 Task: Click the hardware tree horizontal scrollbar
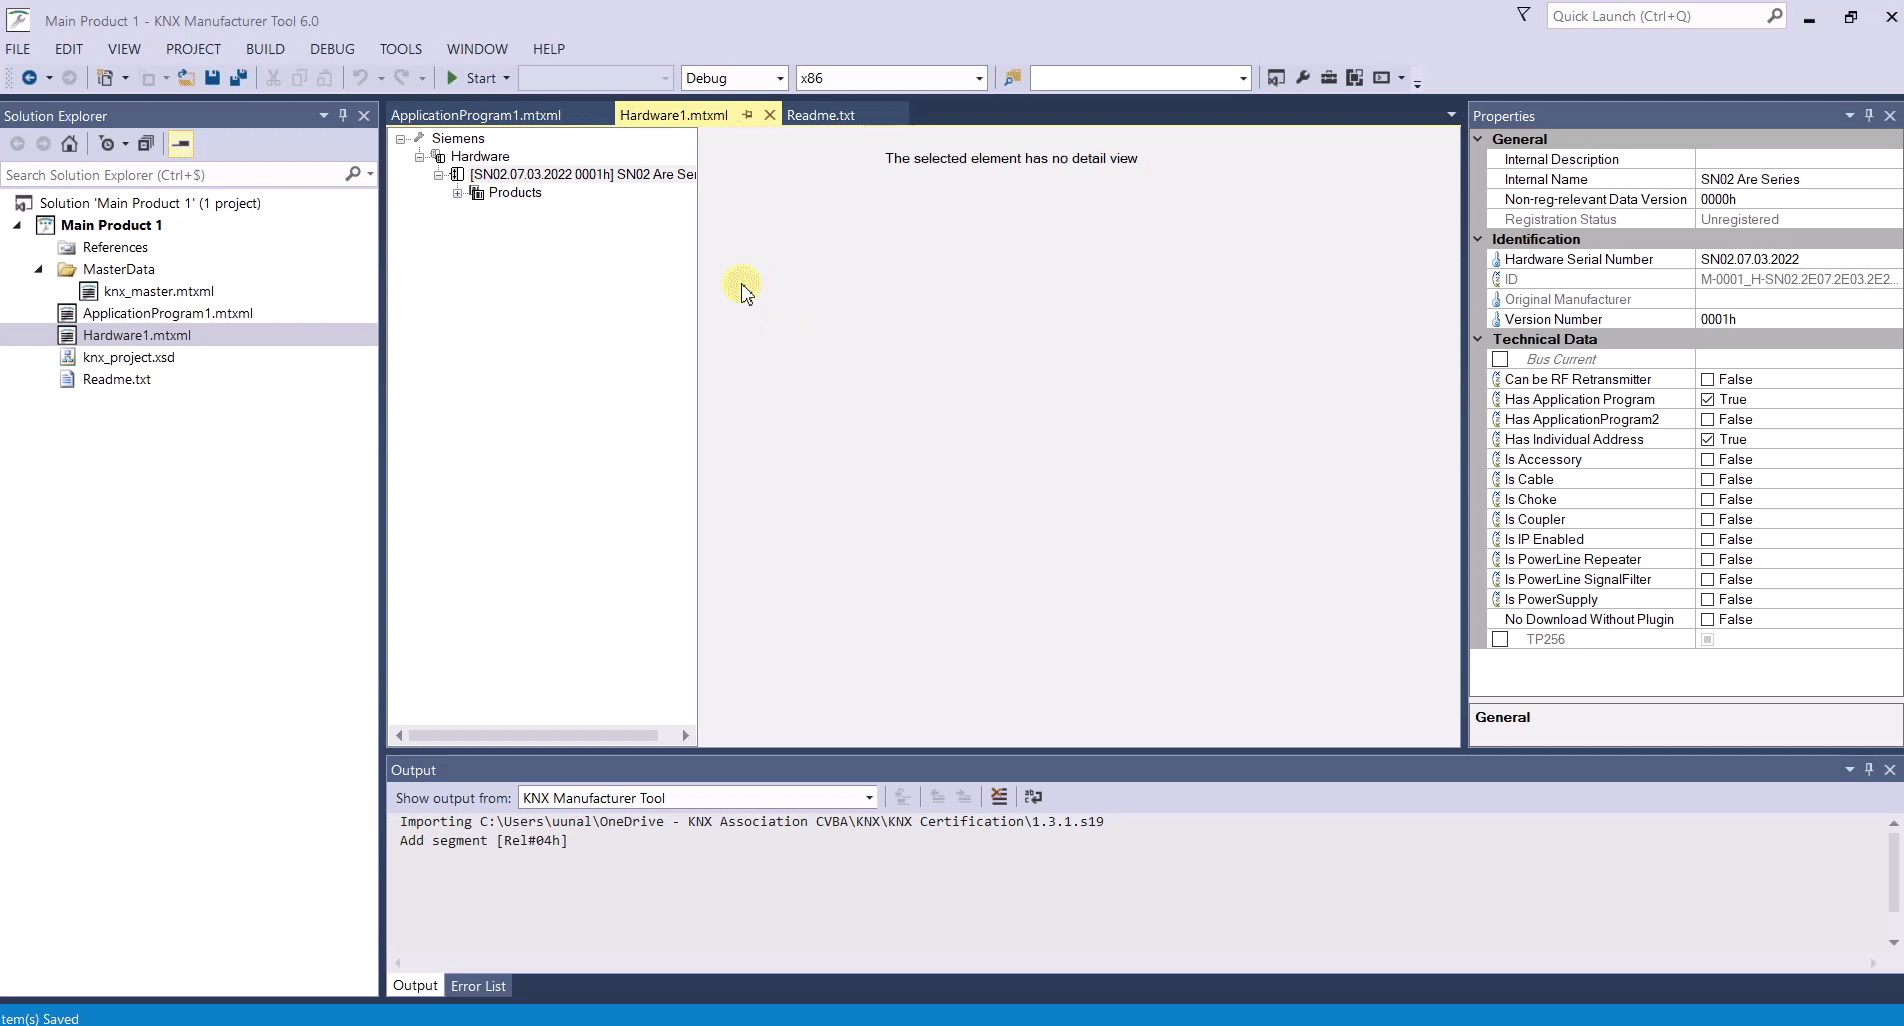tap(533, 735)
